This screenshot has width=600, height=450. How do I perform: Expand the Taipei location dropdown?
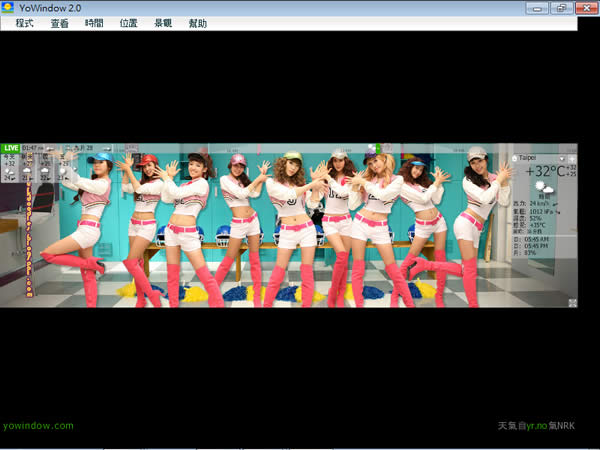coord(562,158)
